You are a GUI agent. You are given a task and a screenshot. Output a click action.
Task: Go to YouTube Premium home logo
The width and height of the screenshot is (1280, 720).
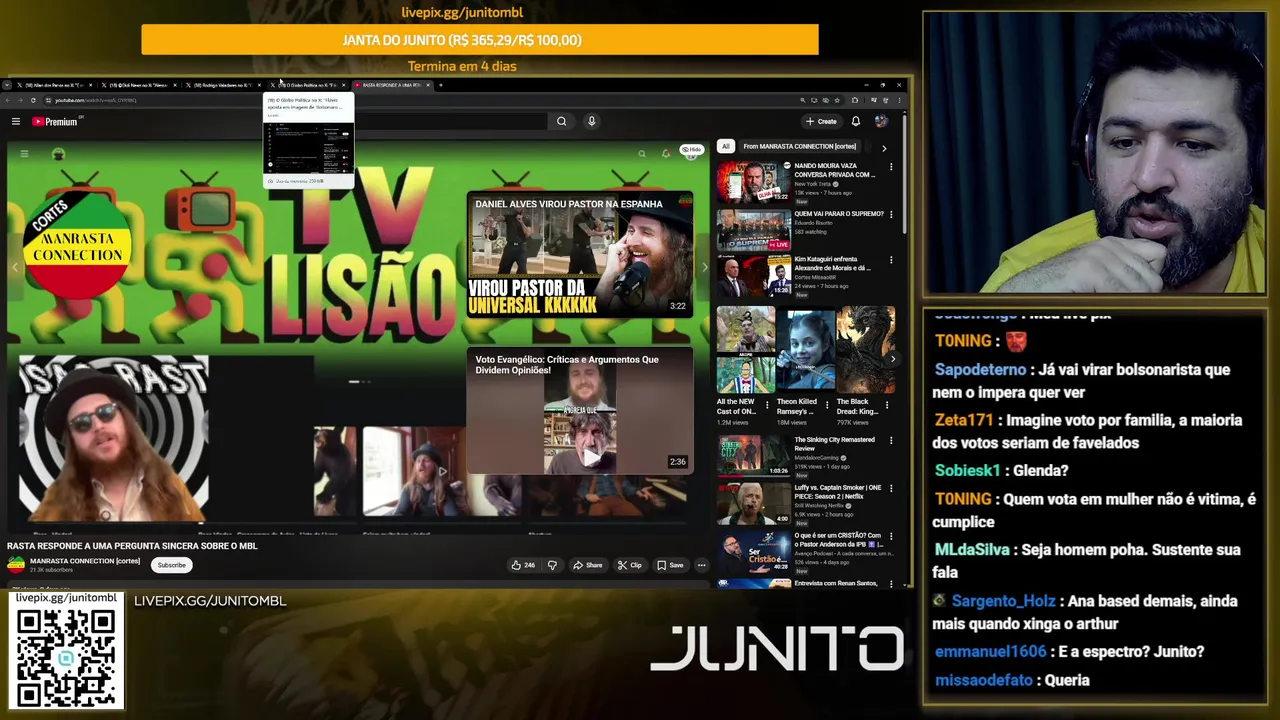pyautogui.click(x=55, y=121)
